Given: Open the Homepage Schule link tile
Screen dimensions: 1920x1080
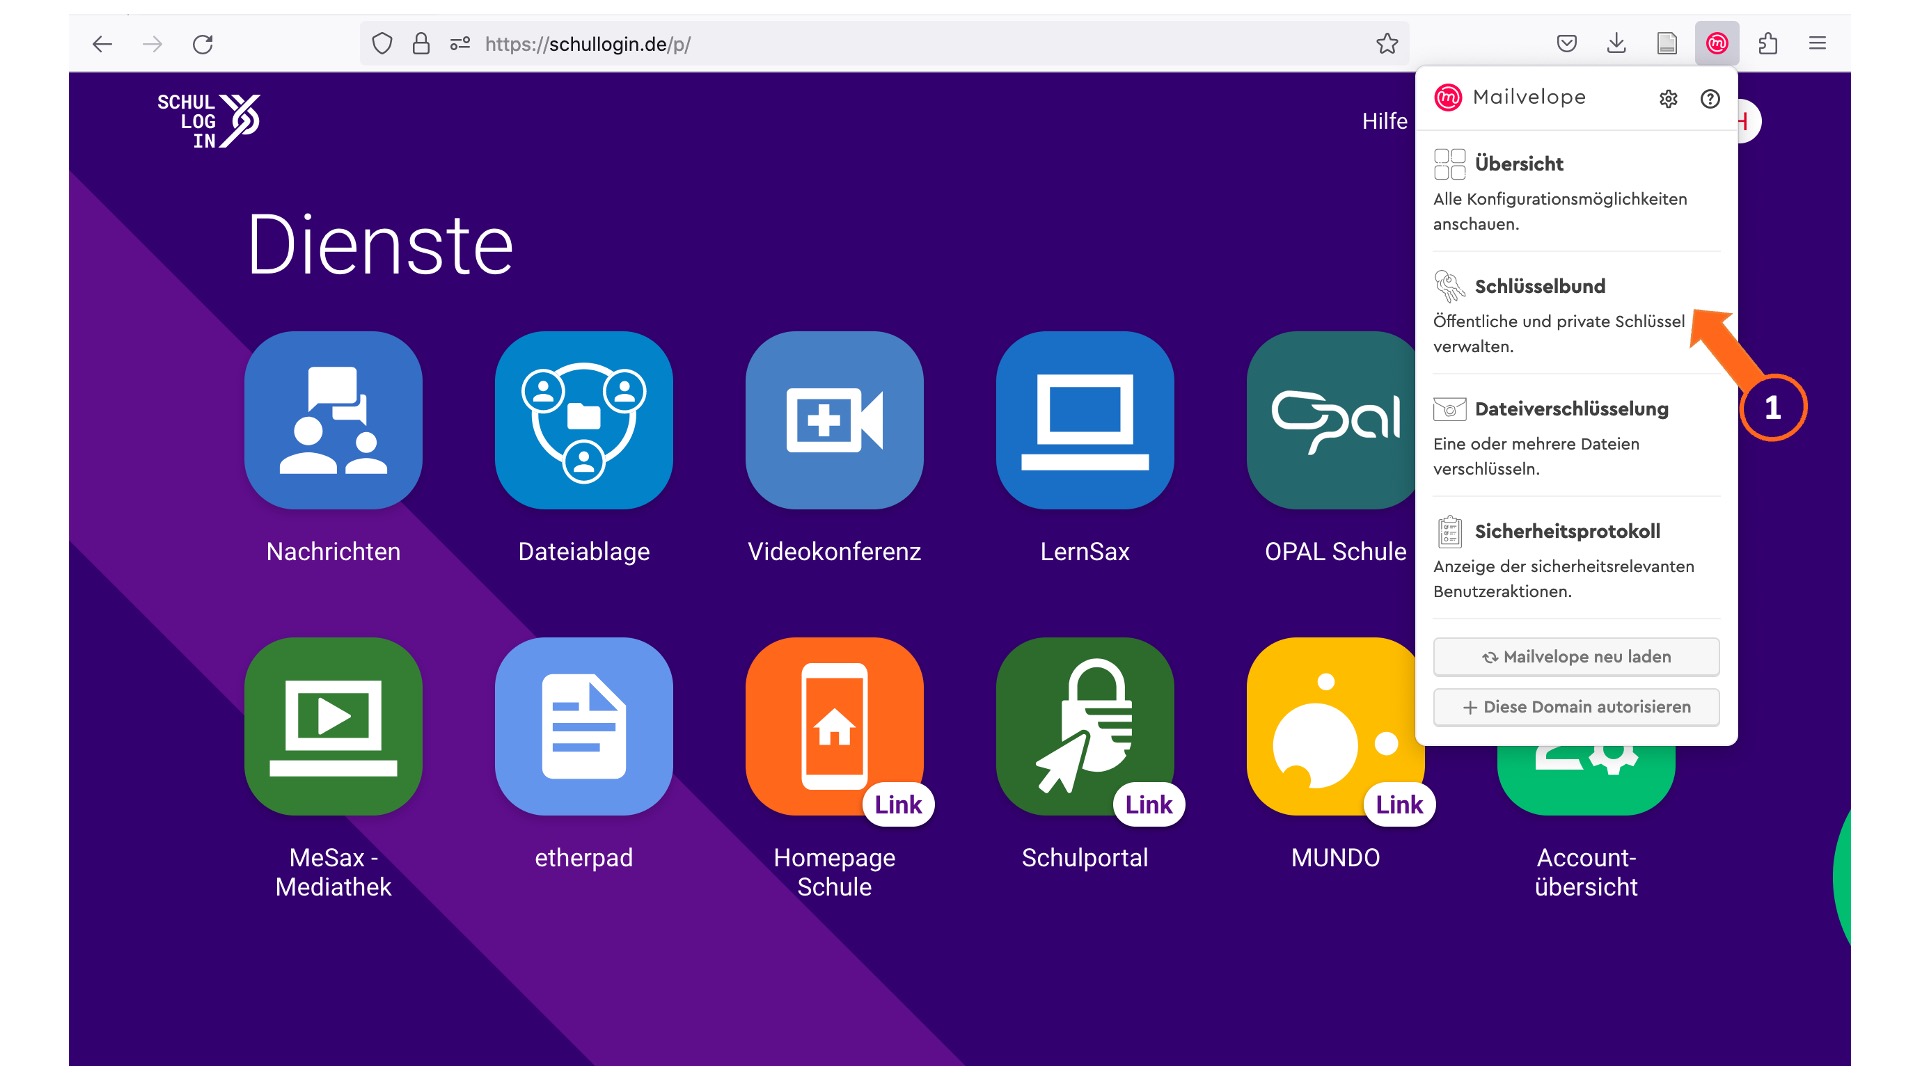Looking at the screenshot, I should (x=834, y=726).
